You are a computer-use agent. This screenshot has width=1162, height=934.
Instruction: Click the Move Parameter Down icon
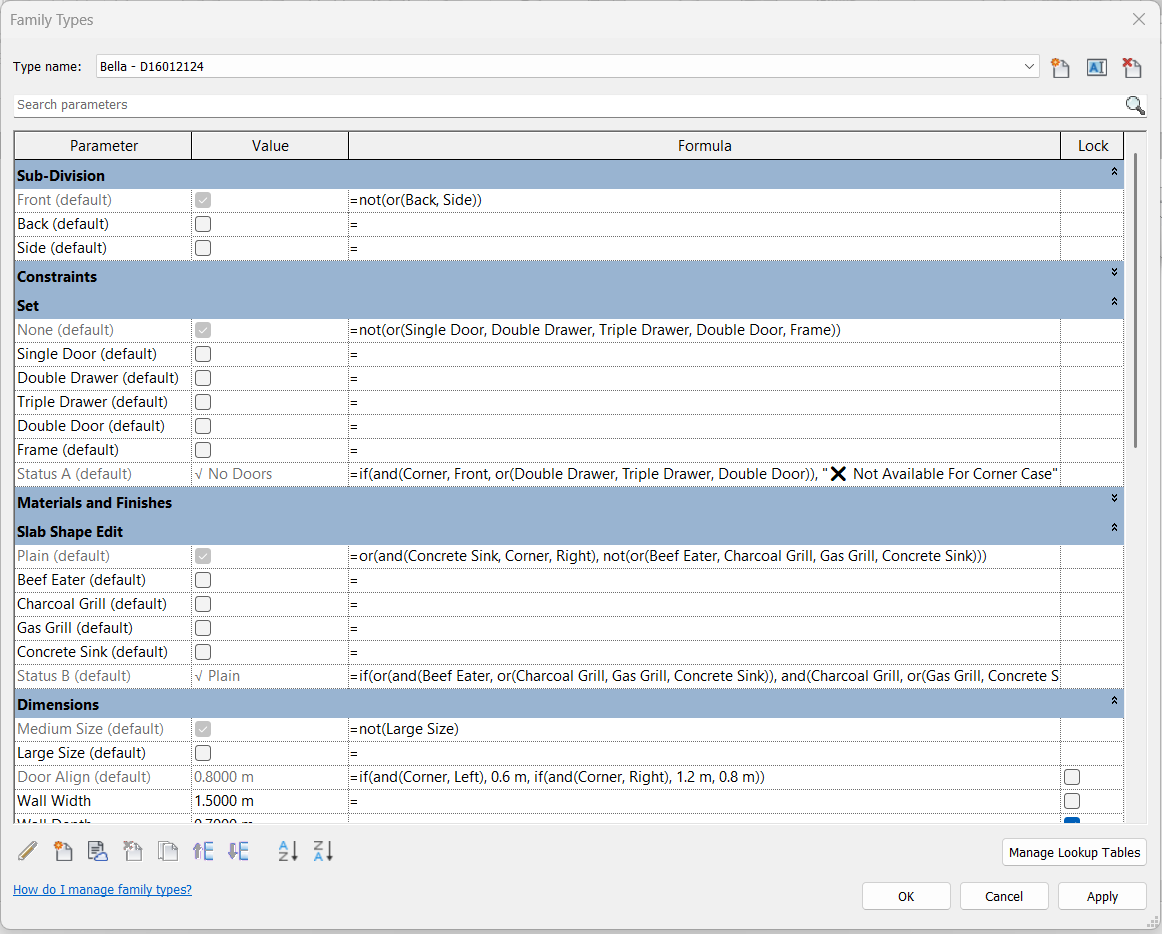point(238,852)
